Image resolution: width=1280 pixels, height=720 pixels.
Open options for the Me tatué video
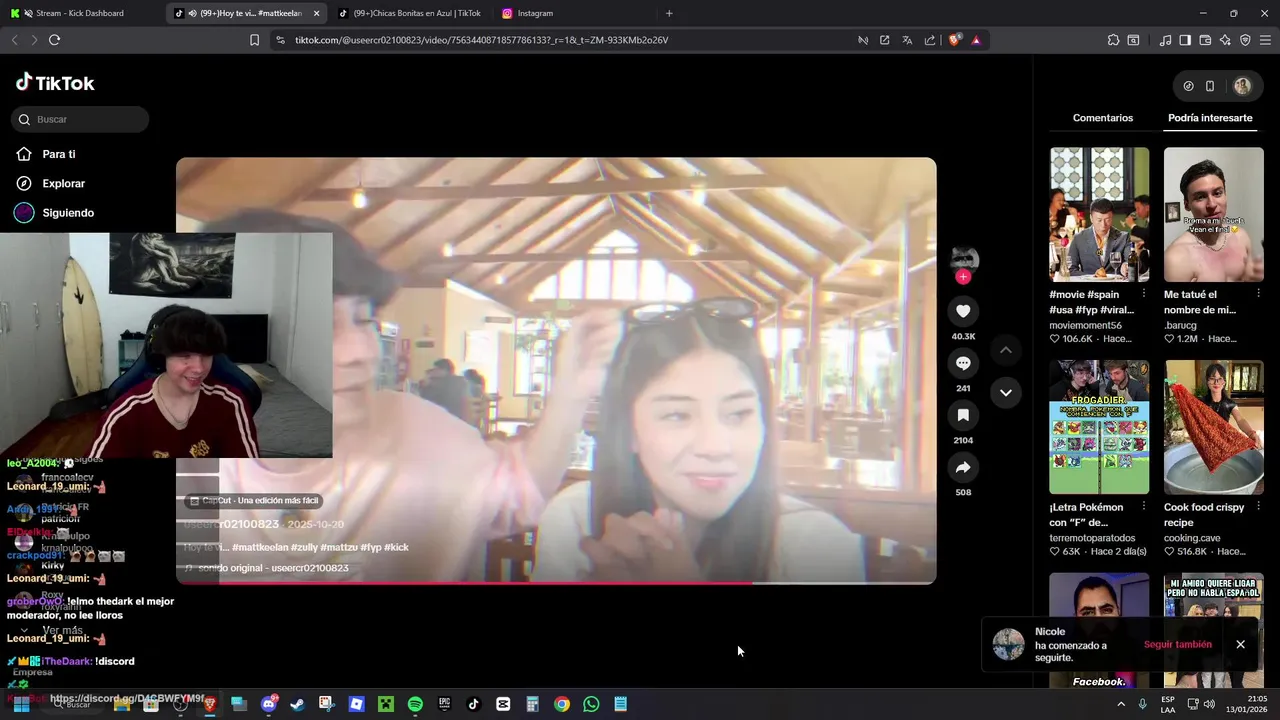[x=1257, y=295]
